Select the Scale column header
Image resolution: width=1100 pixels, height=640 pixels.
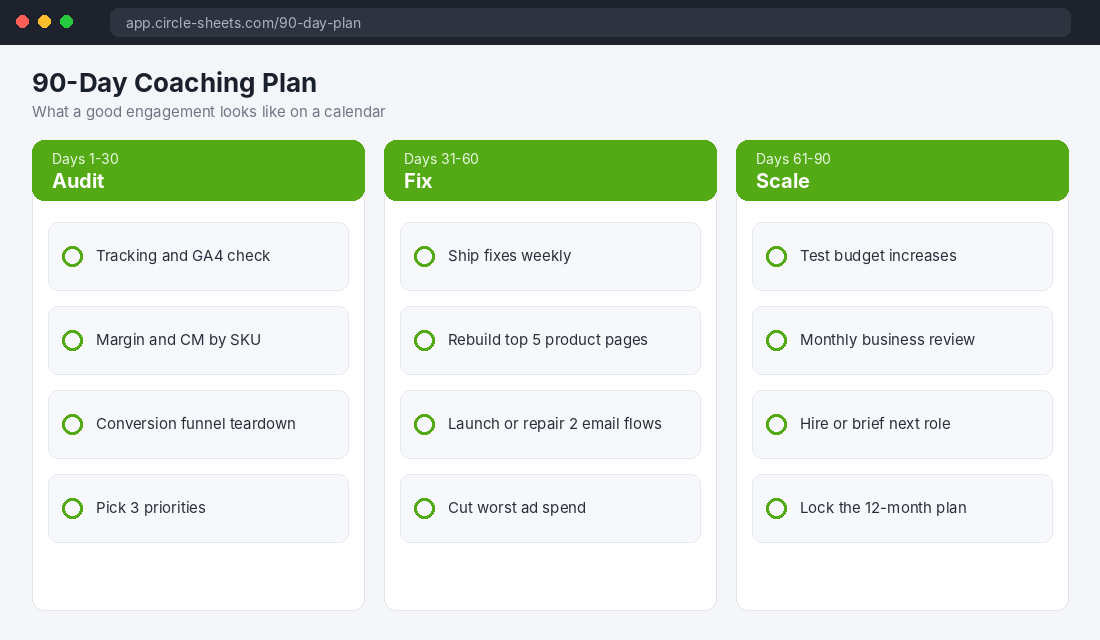point(903,171)
